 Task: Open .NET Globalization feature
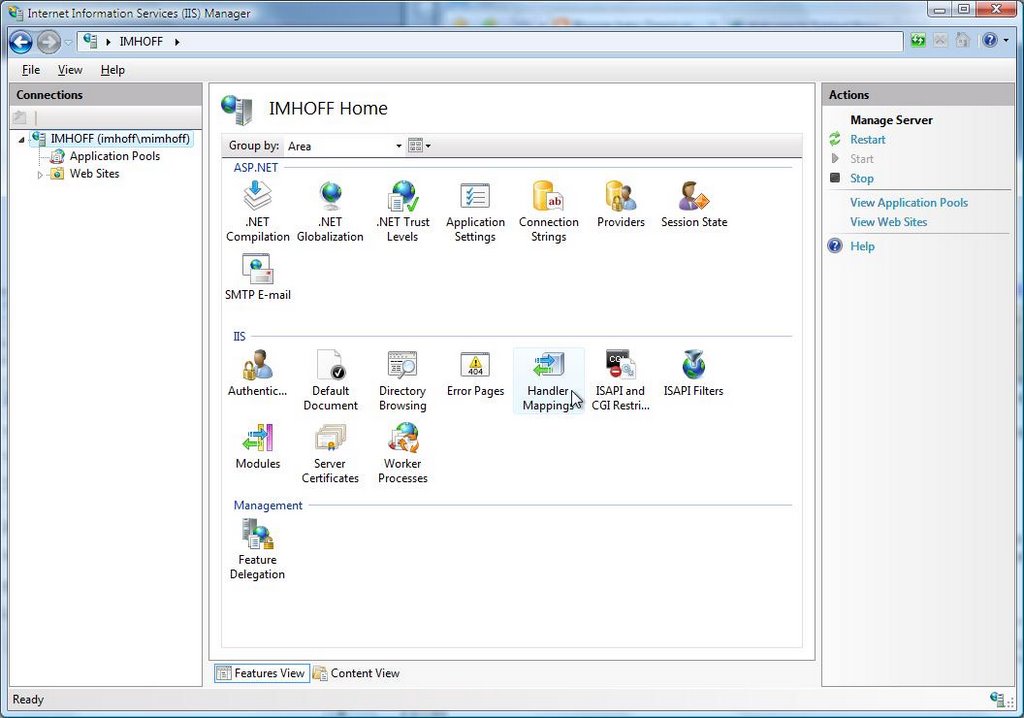[330, 212]
